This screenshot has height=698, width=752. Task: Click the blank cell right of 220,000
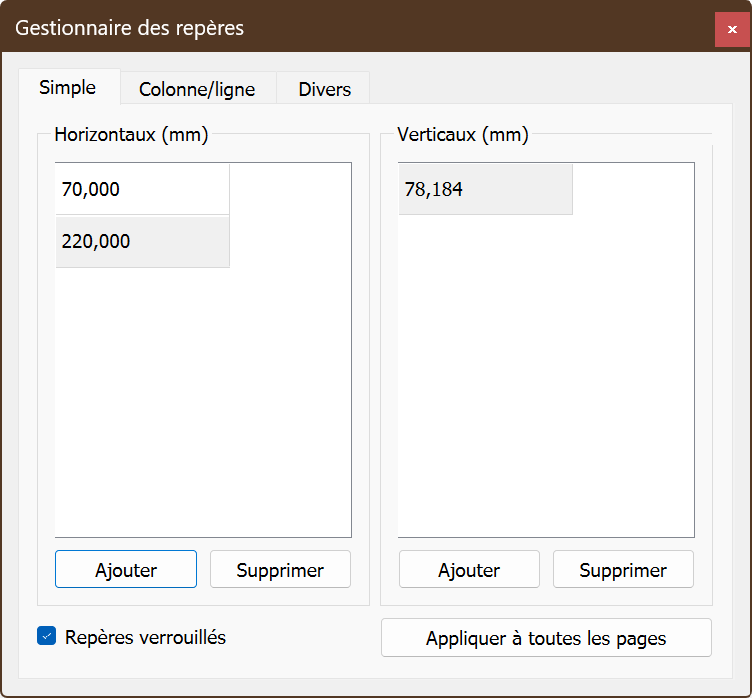(x=290, y=241)
